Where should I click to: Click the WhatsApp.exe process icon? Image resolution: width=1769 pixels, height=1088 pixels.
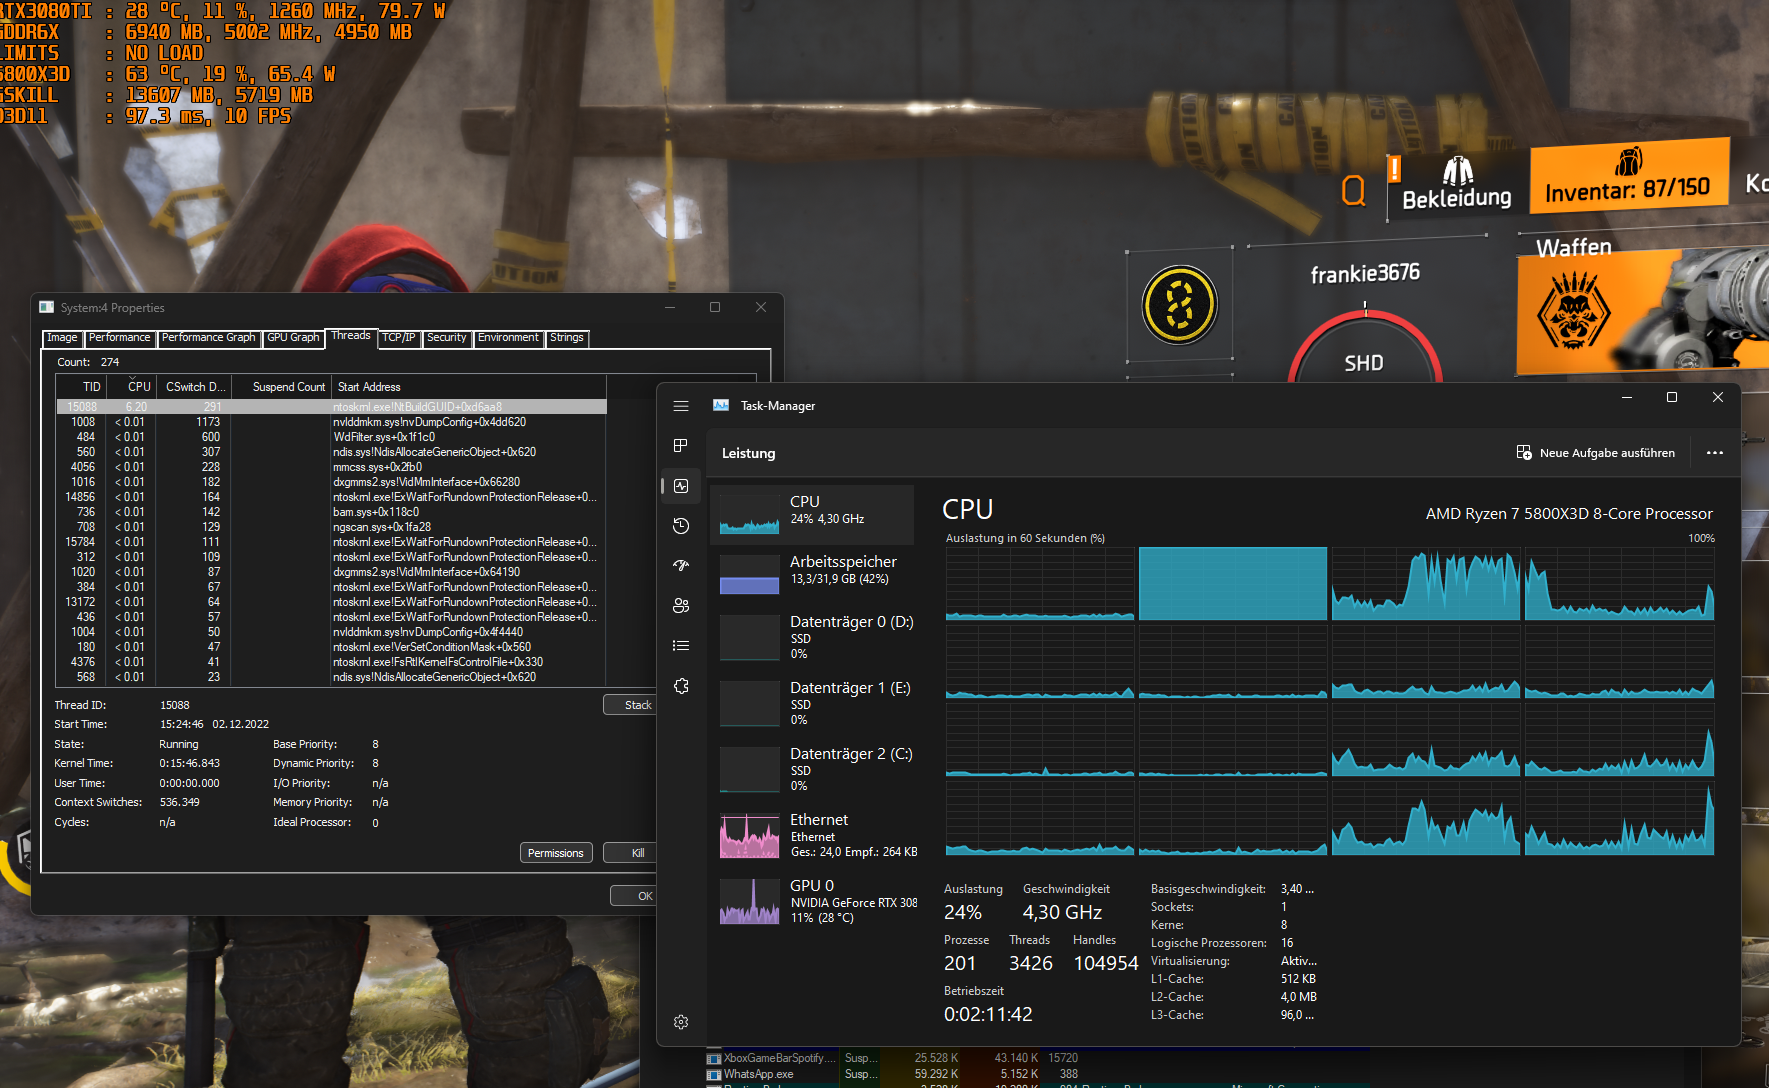pos(714,1075)
